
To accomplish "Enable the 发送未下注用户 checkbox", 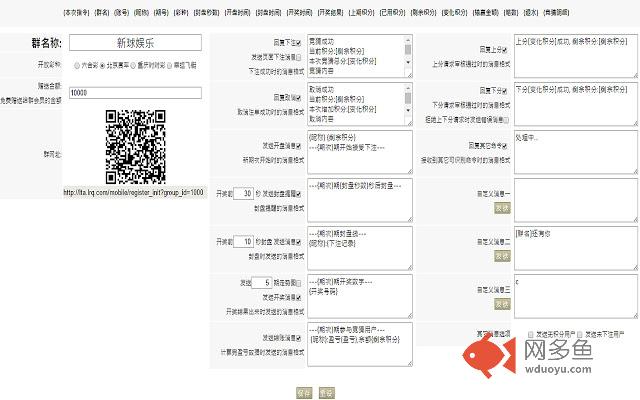I will click(x=580, y=334).
